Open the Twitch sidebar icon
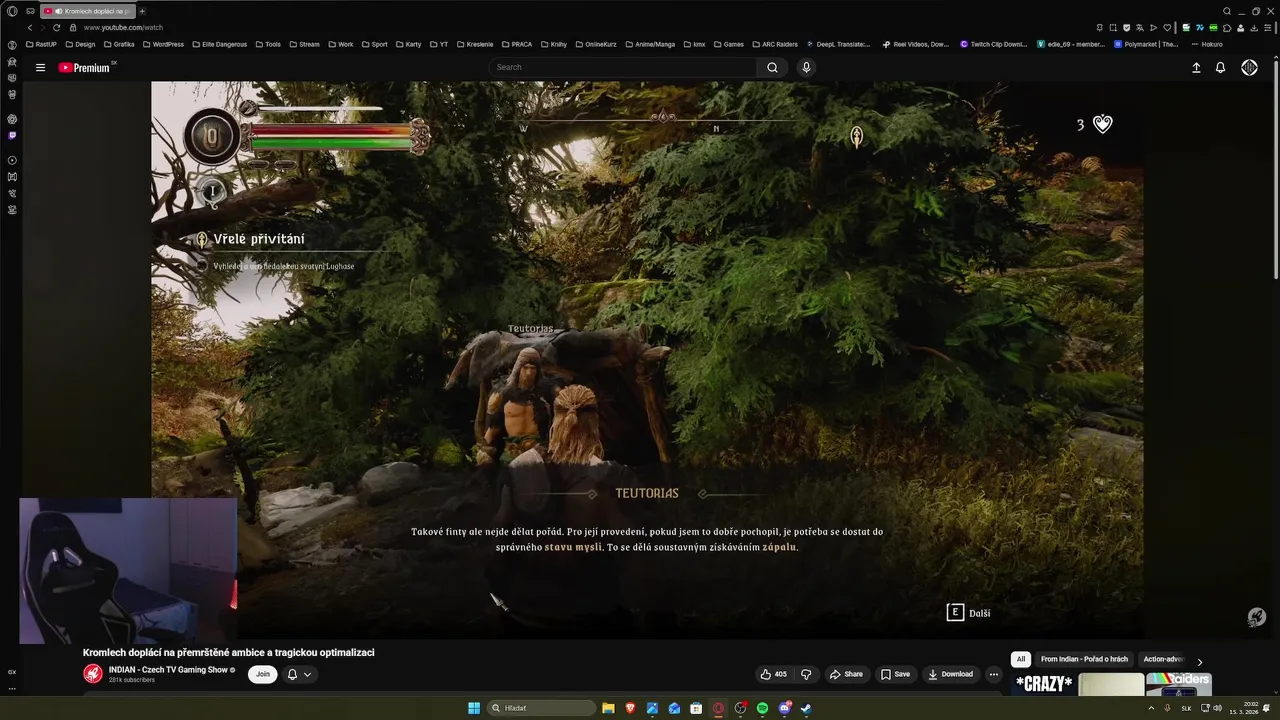Viewport: 1280px width, 720px height. [x=12, y=135]
